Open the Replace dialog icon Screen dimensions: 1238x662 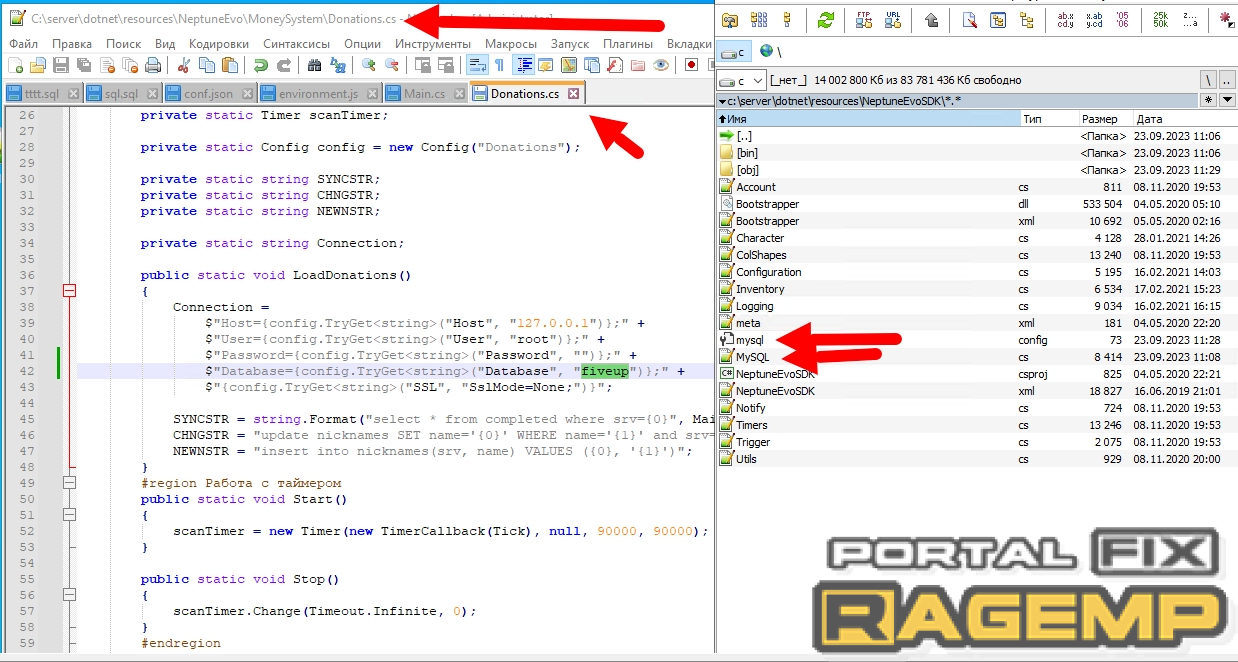point(338,65)
